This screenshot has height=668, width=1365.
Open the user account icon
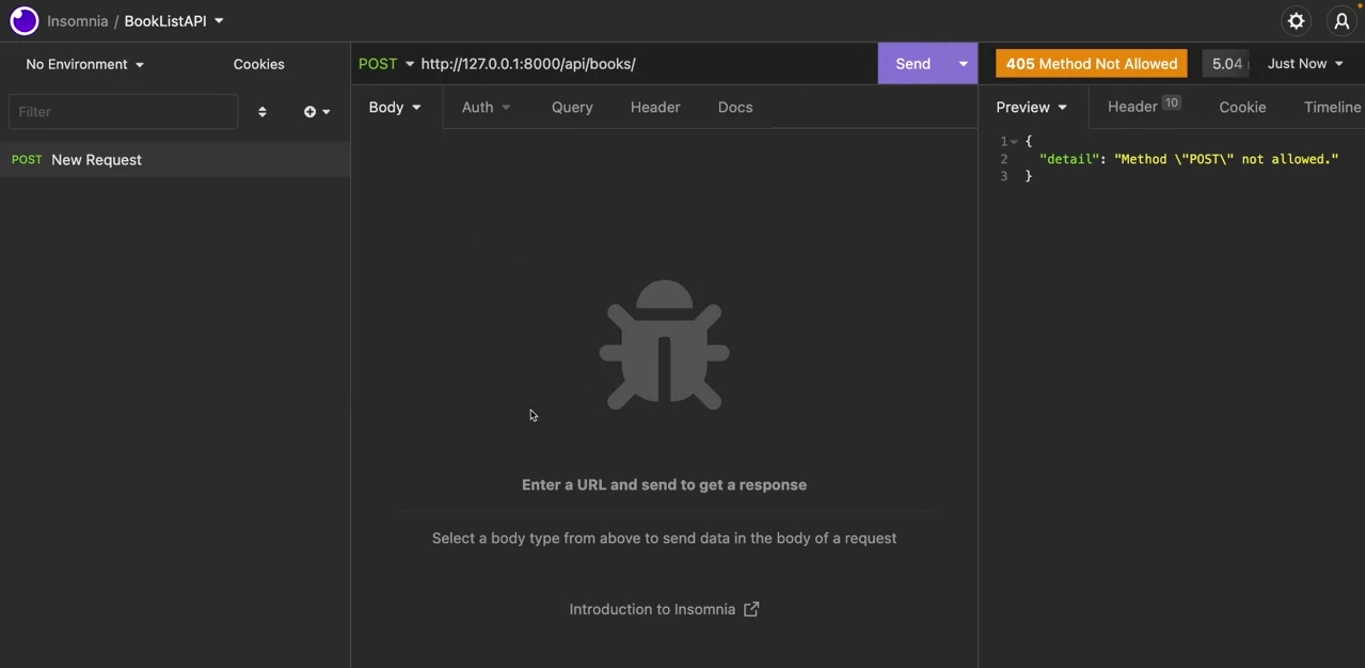point(1341,21)
